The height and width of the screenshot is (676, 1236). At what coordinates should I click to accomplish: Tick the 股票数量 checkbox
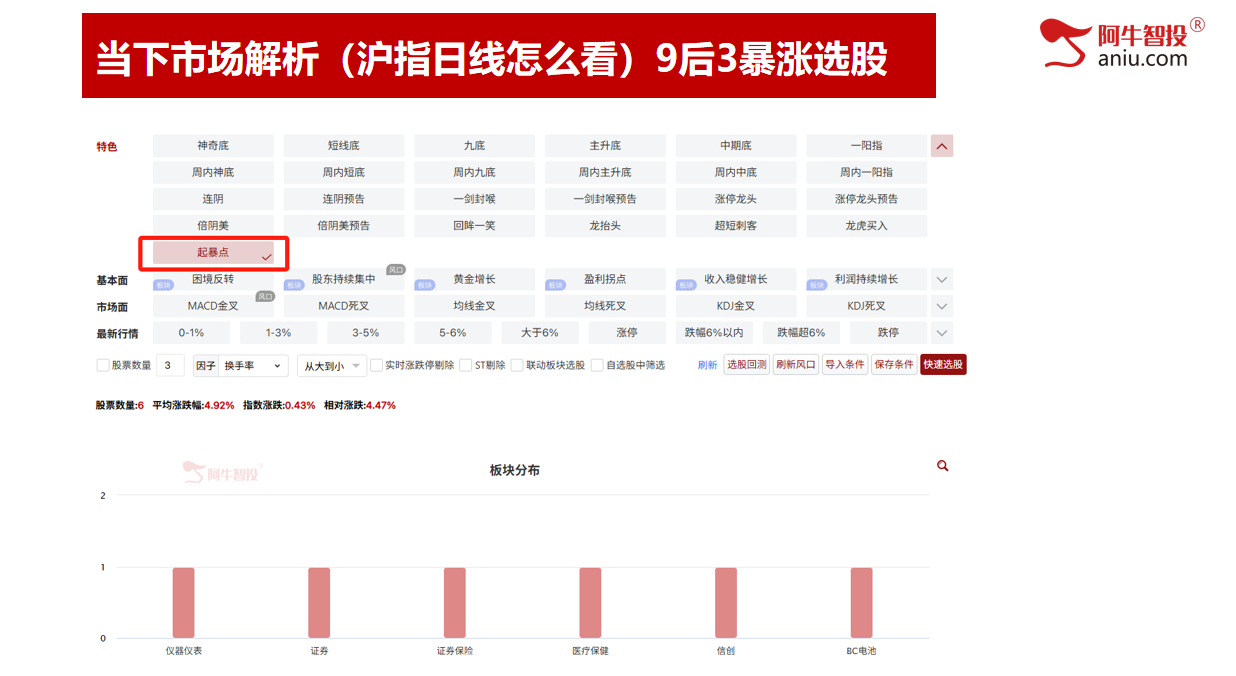(x=103, y=366)
